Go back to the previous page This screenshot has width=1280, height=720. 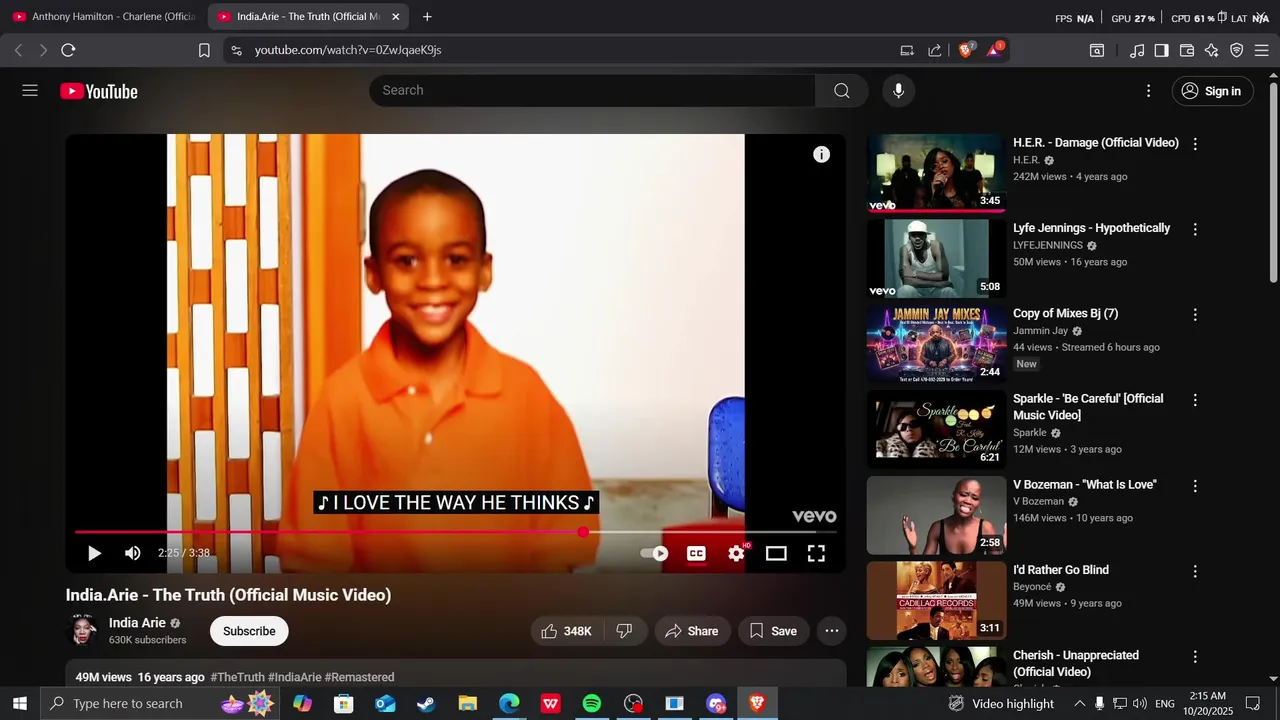tap(18, 50)
